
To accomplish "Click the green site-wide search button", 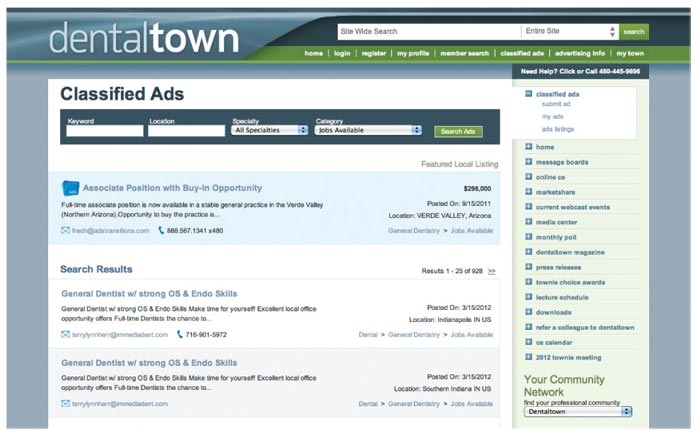I will (633, 31).
